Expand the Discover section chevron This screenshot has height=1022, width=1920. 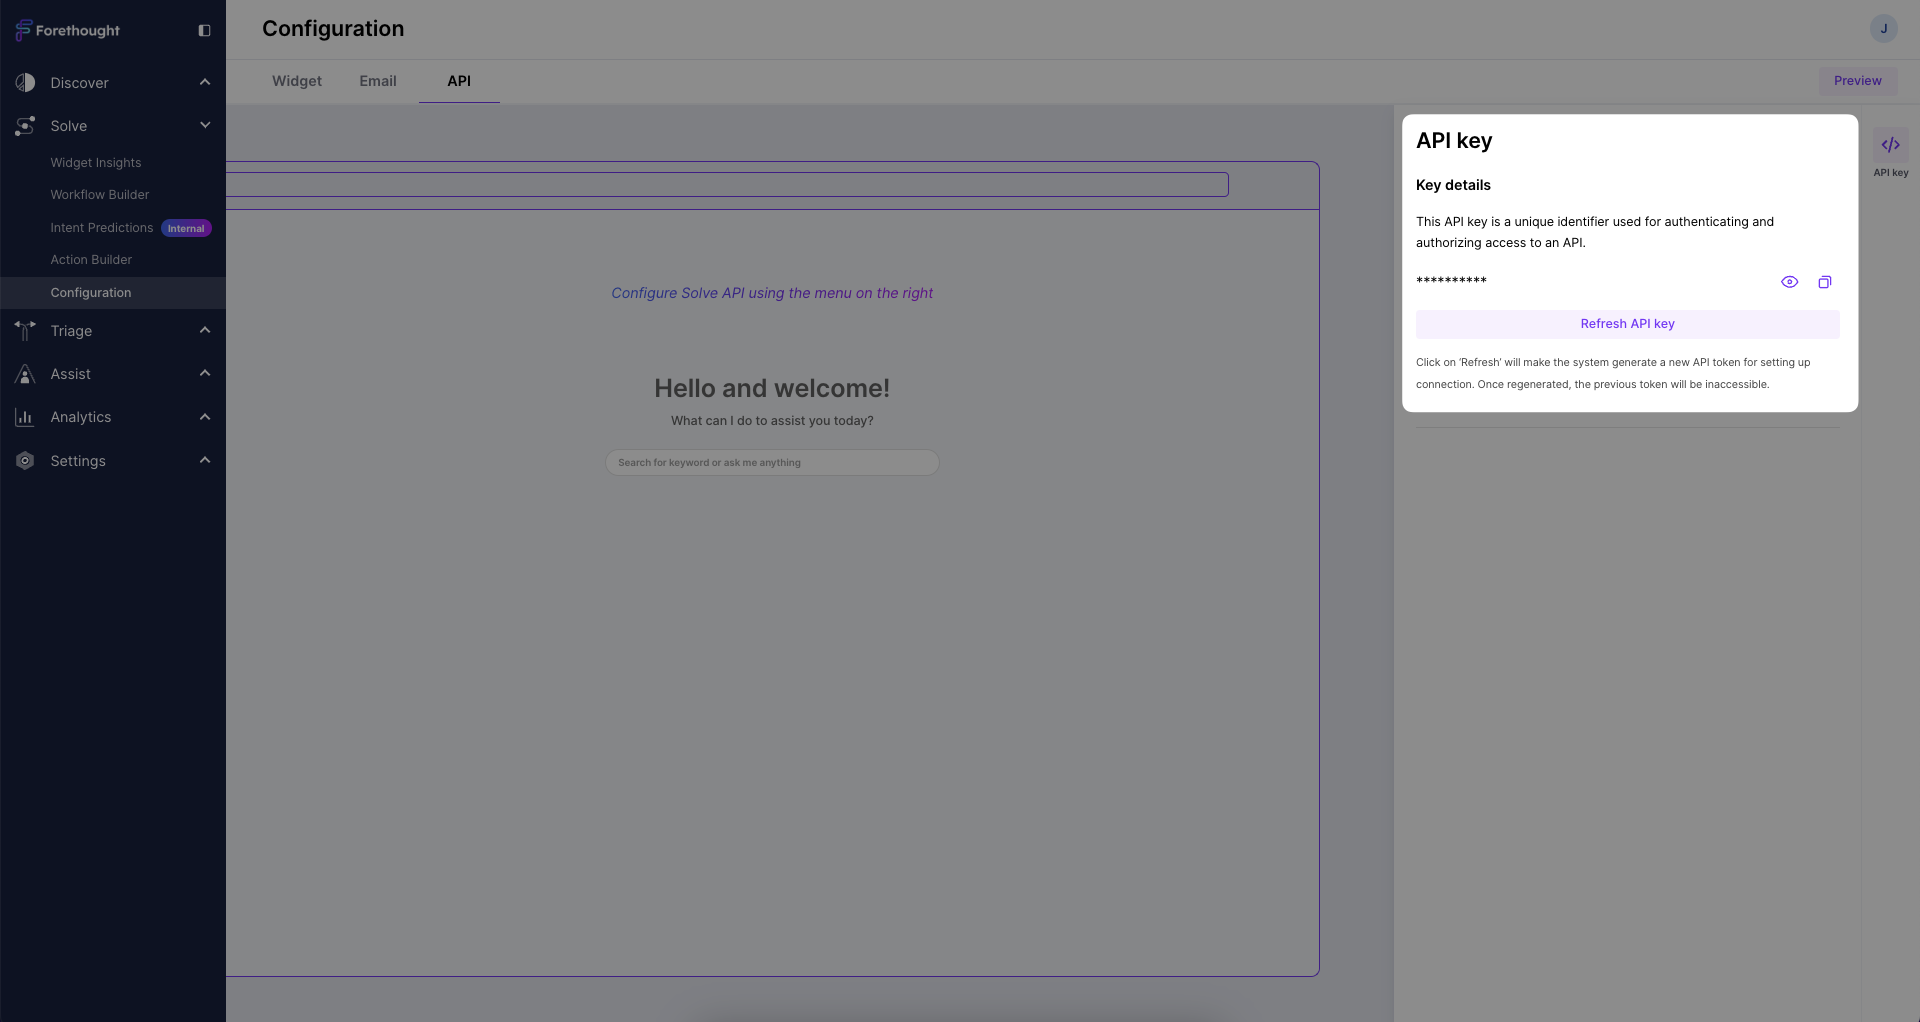pos(205,82)
